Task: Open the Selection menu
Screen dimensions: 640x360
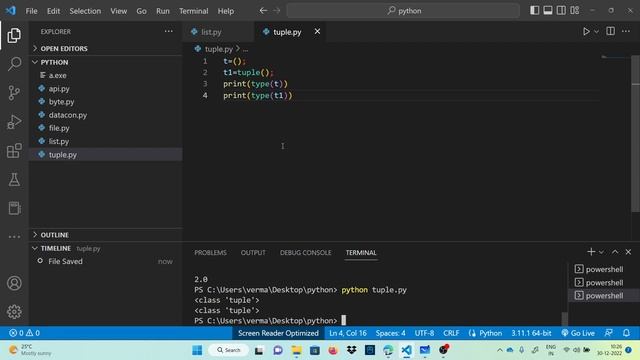Action: (85, 11)
